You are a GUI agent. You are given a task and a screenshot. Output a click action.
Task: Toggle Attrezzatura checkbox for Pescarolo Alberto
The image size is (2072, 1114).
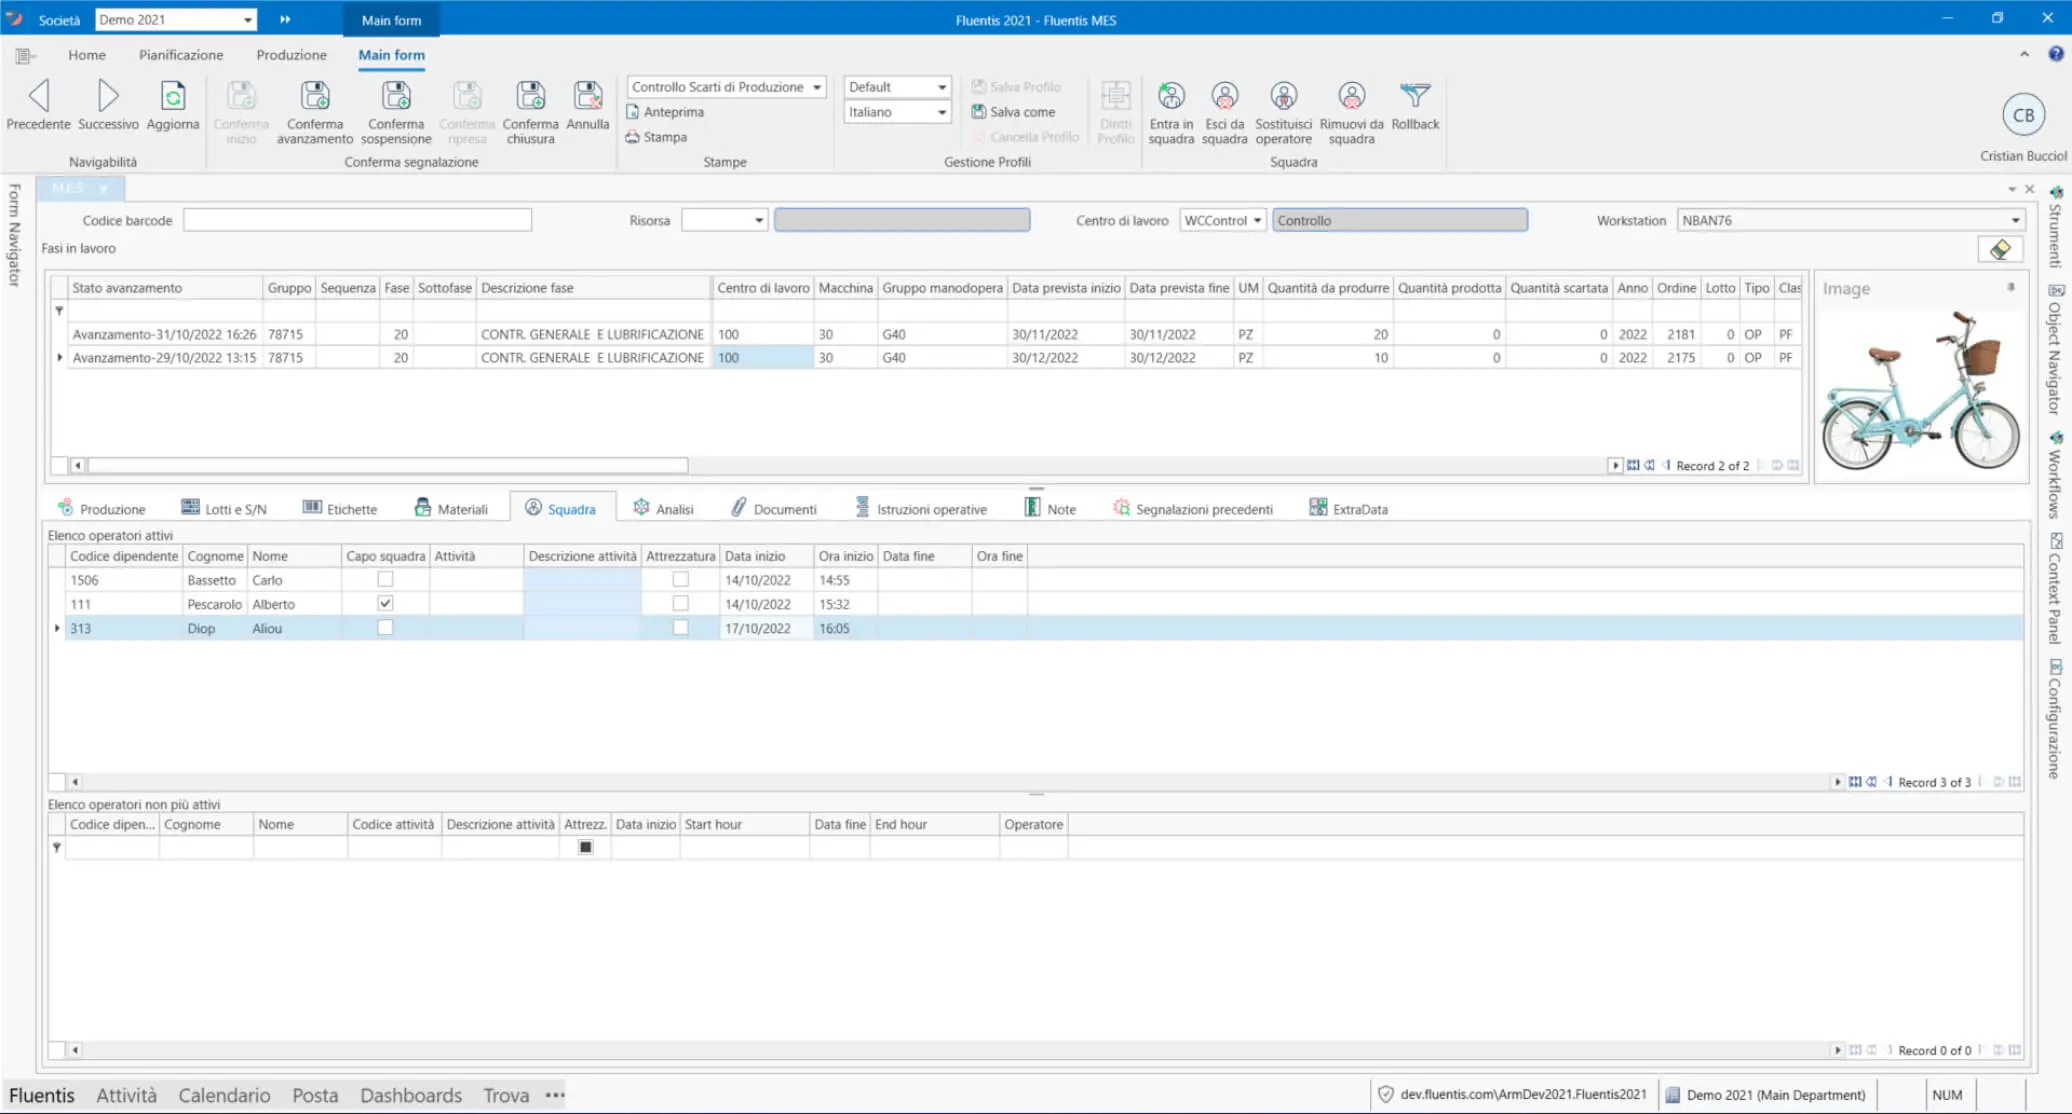(680, 603)
